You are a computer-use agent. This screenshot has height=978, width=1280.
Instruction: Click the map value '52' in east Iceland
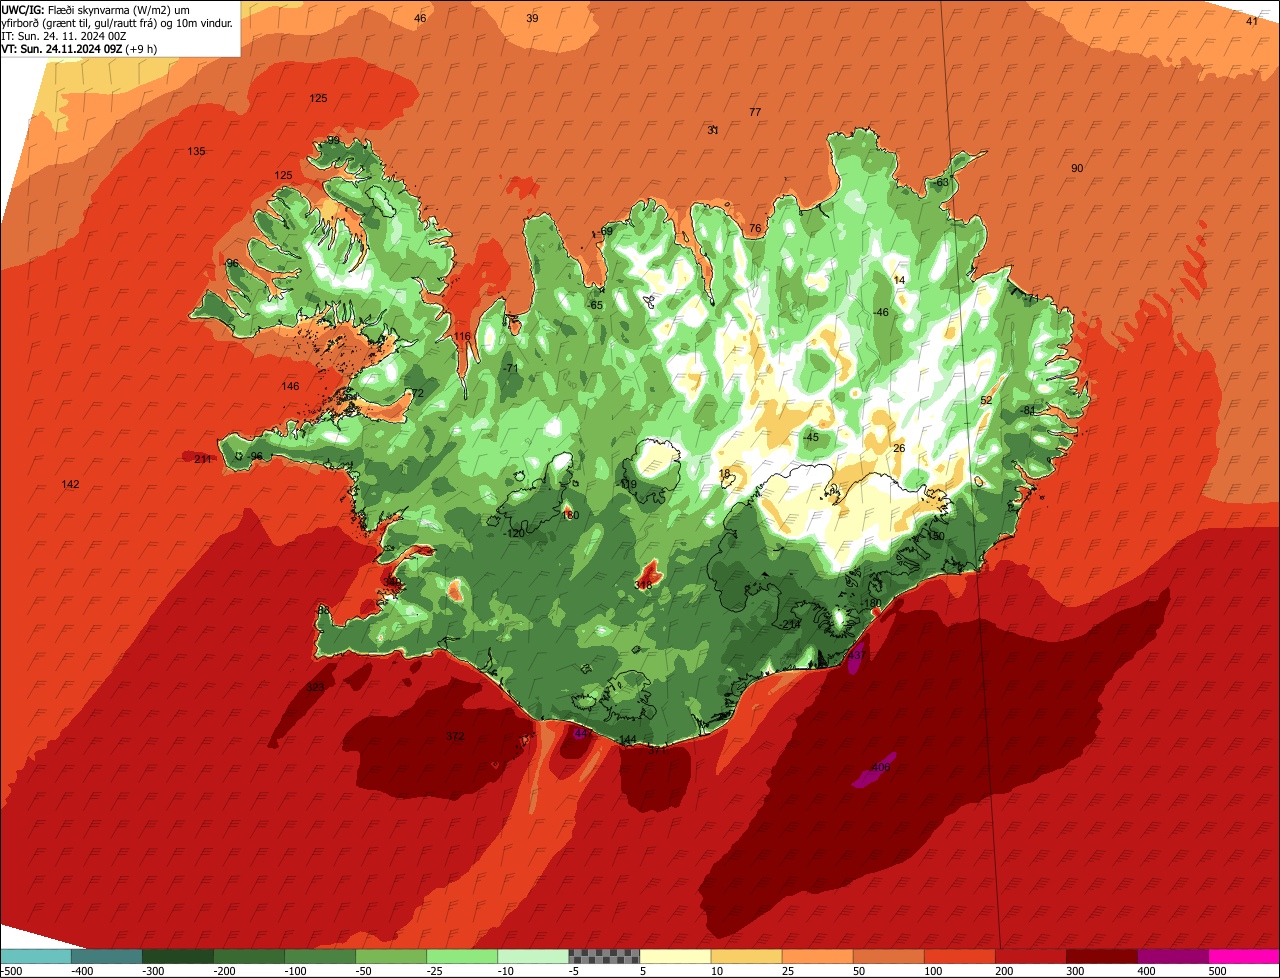coord(986,400)
